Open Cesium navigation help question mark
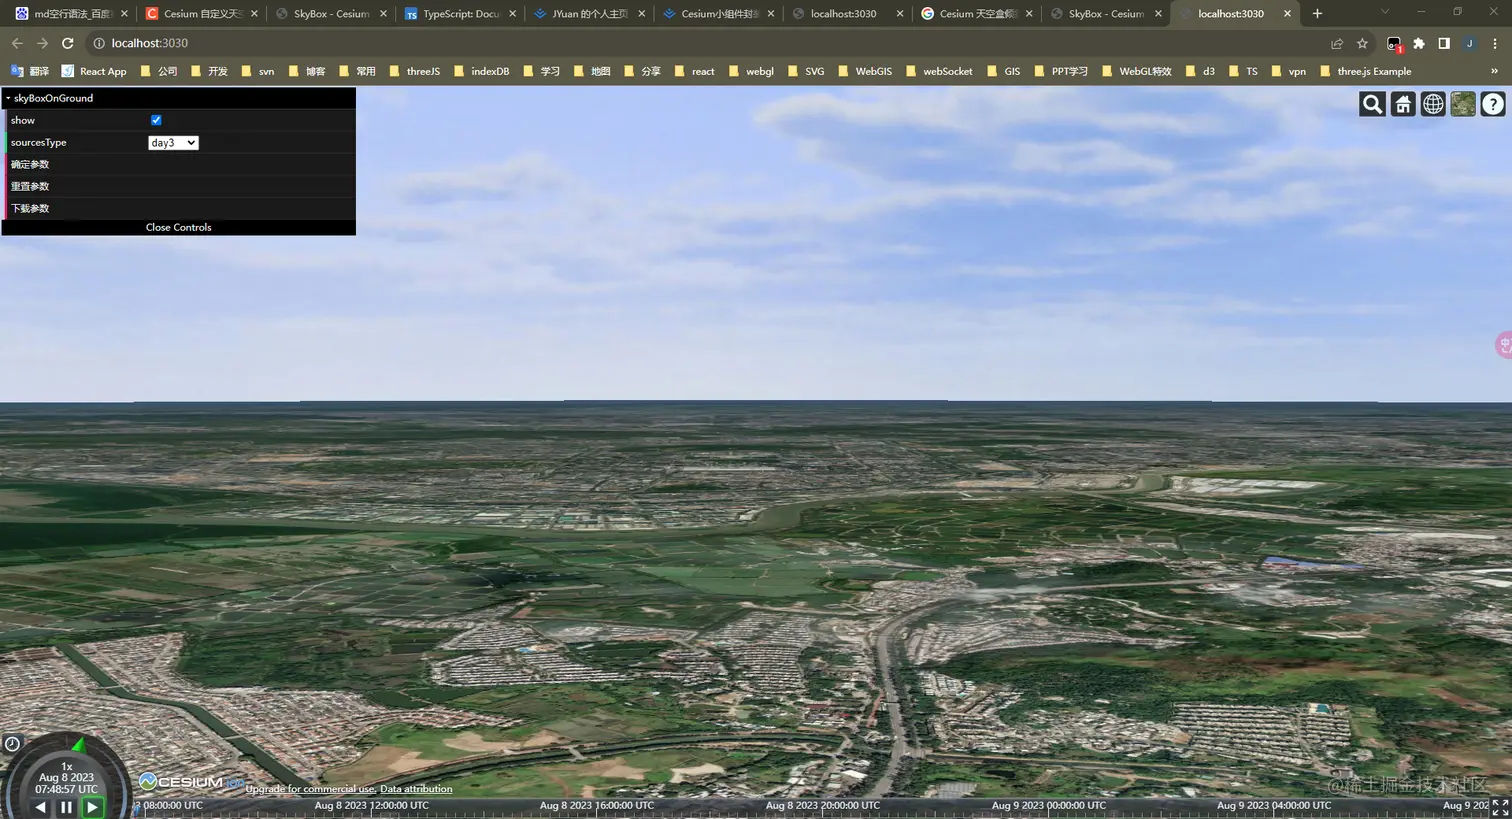This screenshot has width=1512, height=819. coord(1493,104)
